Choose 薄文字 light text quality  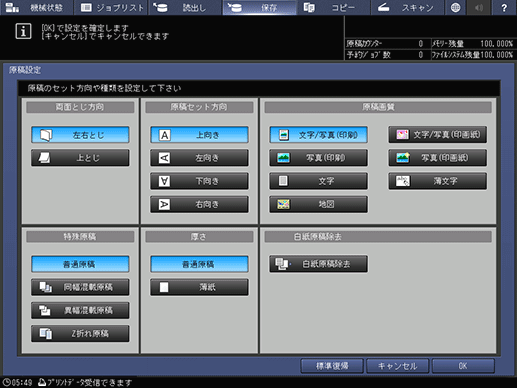[x=438, y=181]
